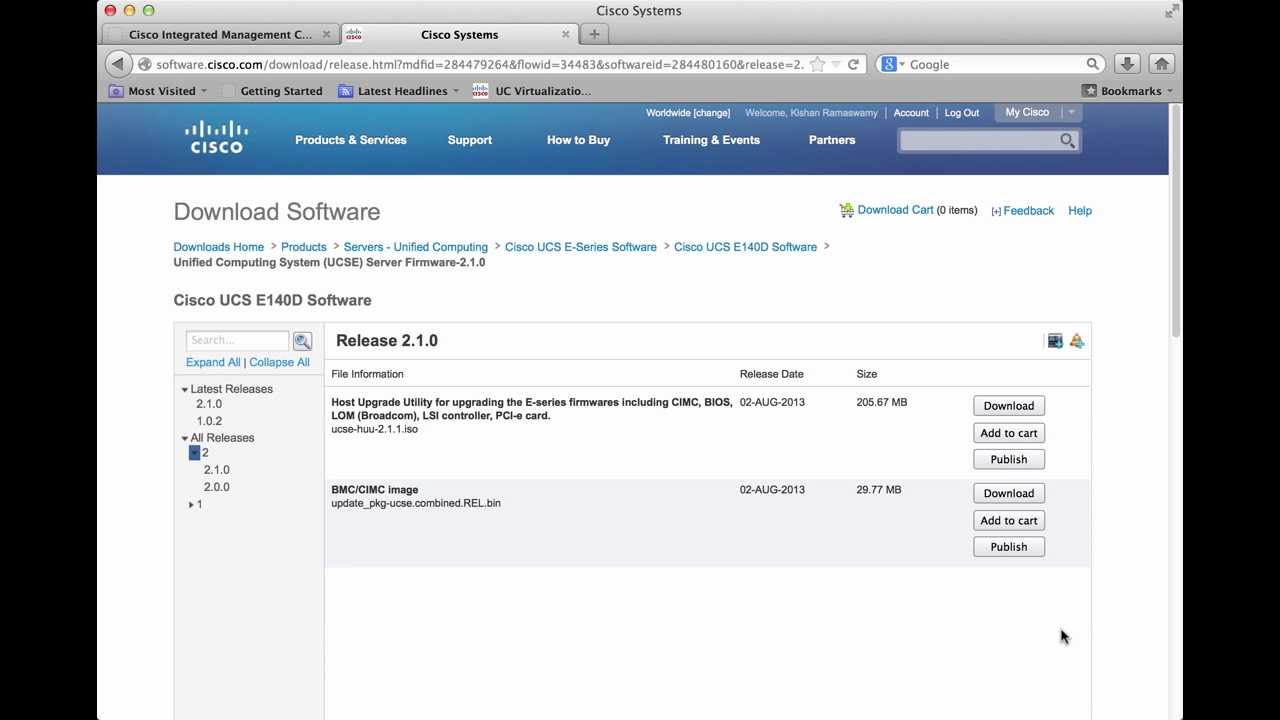Open the Getting Started bookmark
The width and height of the screenshot is (1280, 720).
tap(272, 91)
